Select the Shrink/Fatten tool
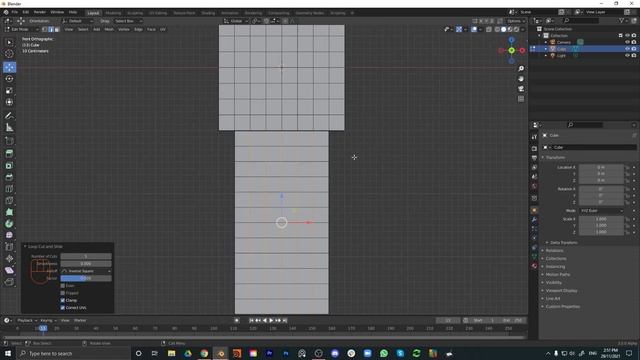640x360 pixels. coord(9,258)
